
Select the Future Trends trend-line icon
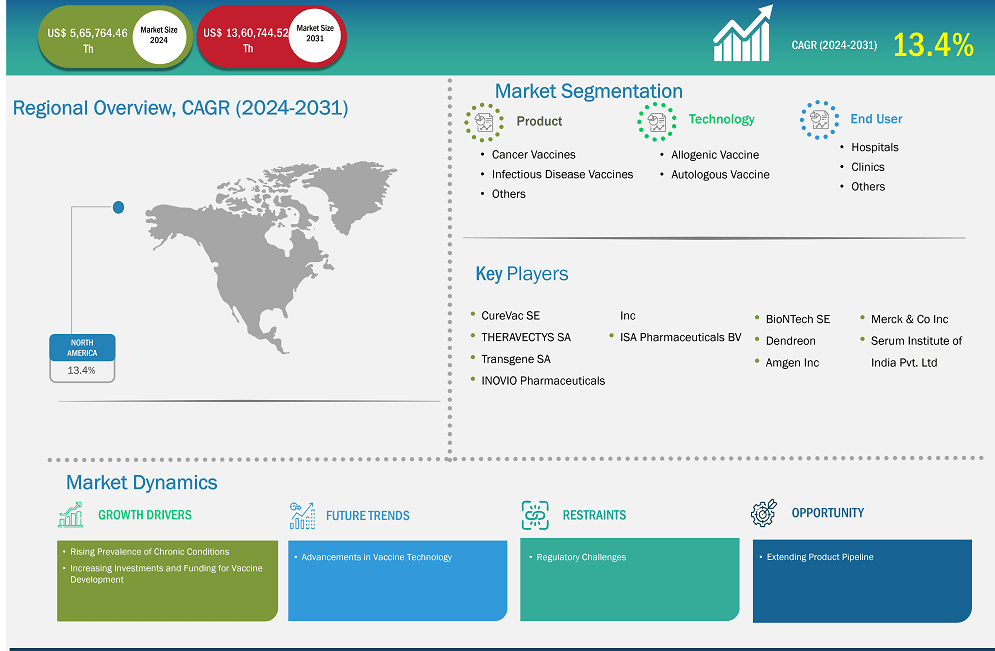(x=302, y=515)
